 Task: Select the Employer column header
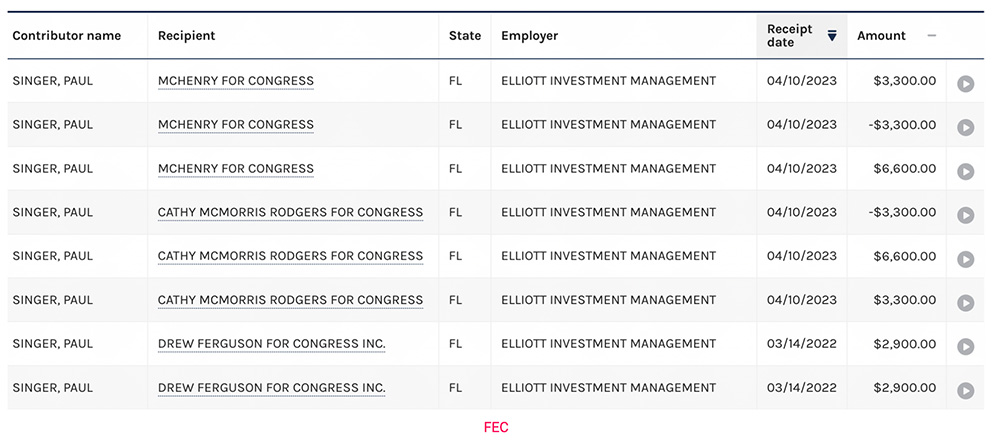(x=530, y=36)
